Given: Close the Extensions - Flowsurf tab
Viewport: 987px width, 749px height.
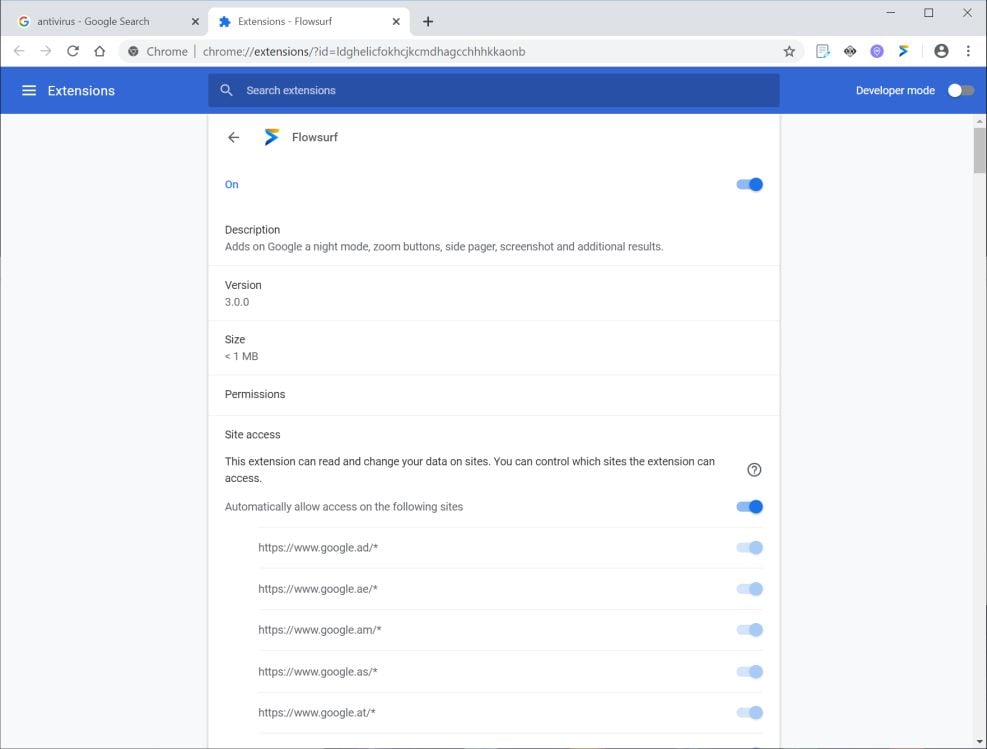Looking at the screenshot, I should click(x=397, y=21).
